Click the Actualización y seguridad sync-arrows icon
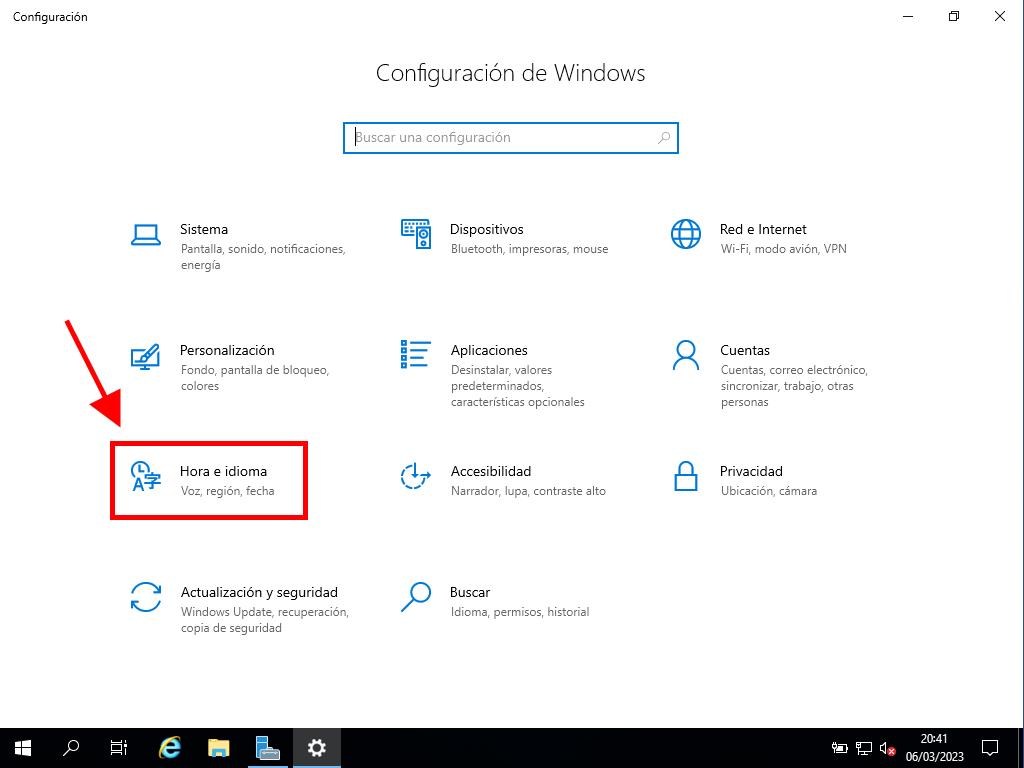The image size is (1024, 768). 146,597
